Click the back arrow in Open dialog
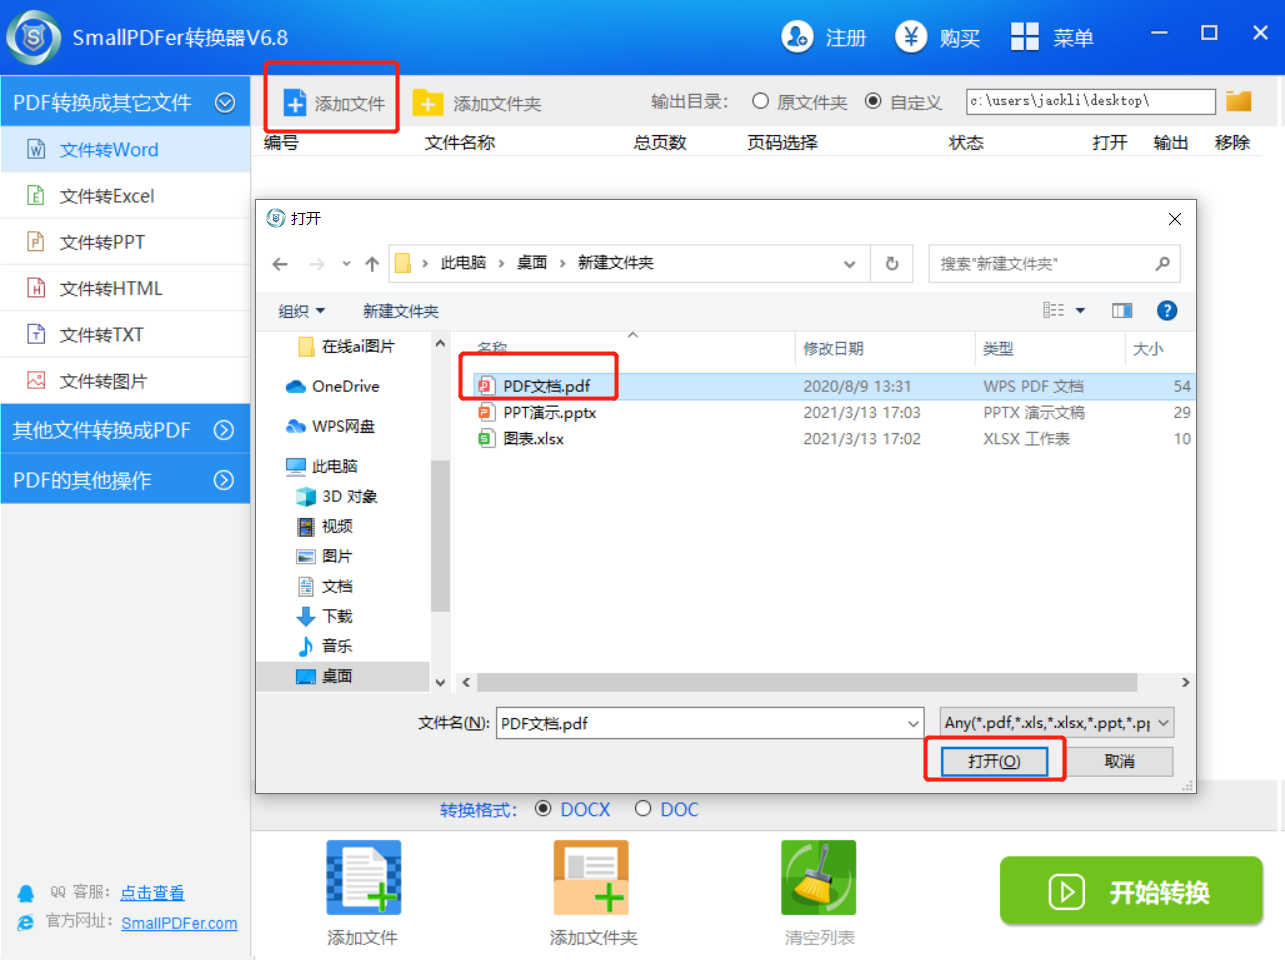1285x960 pixels. (x=280, y=264)
